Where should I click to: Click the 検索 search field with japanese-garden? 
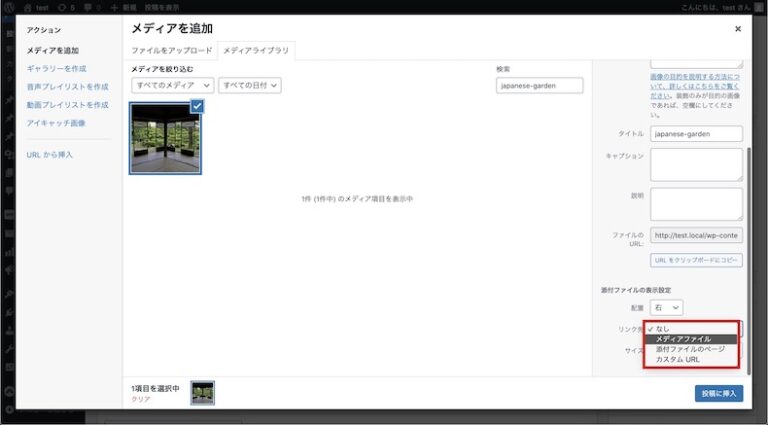tap(539, 86)
